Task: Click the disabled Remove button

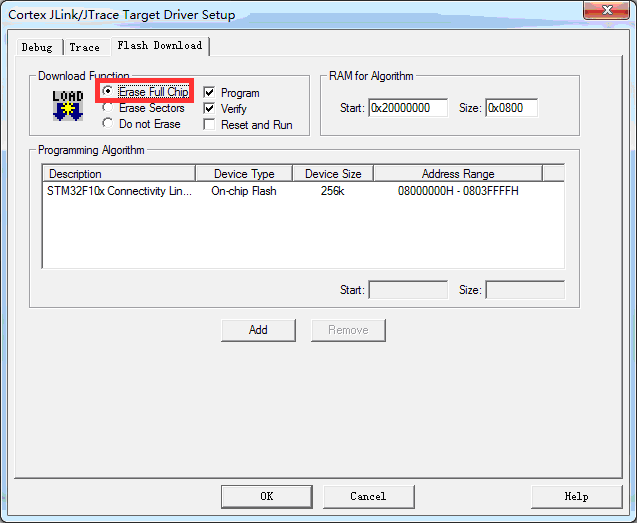Action: 348,330
